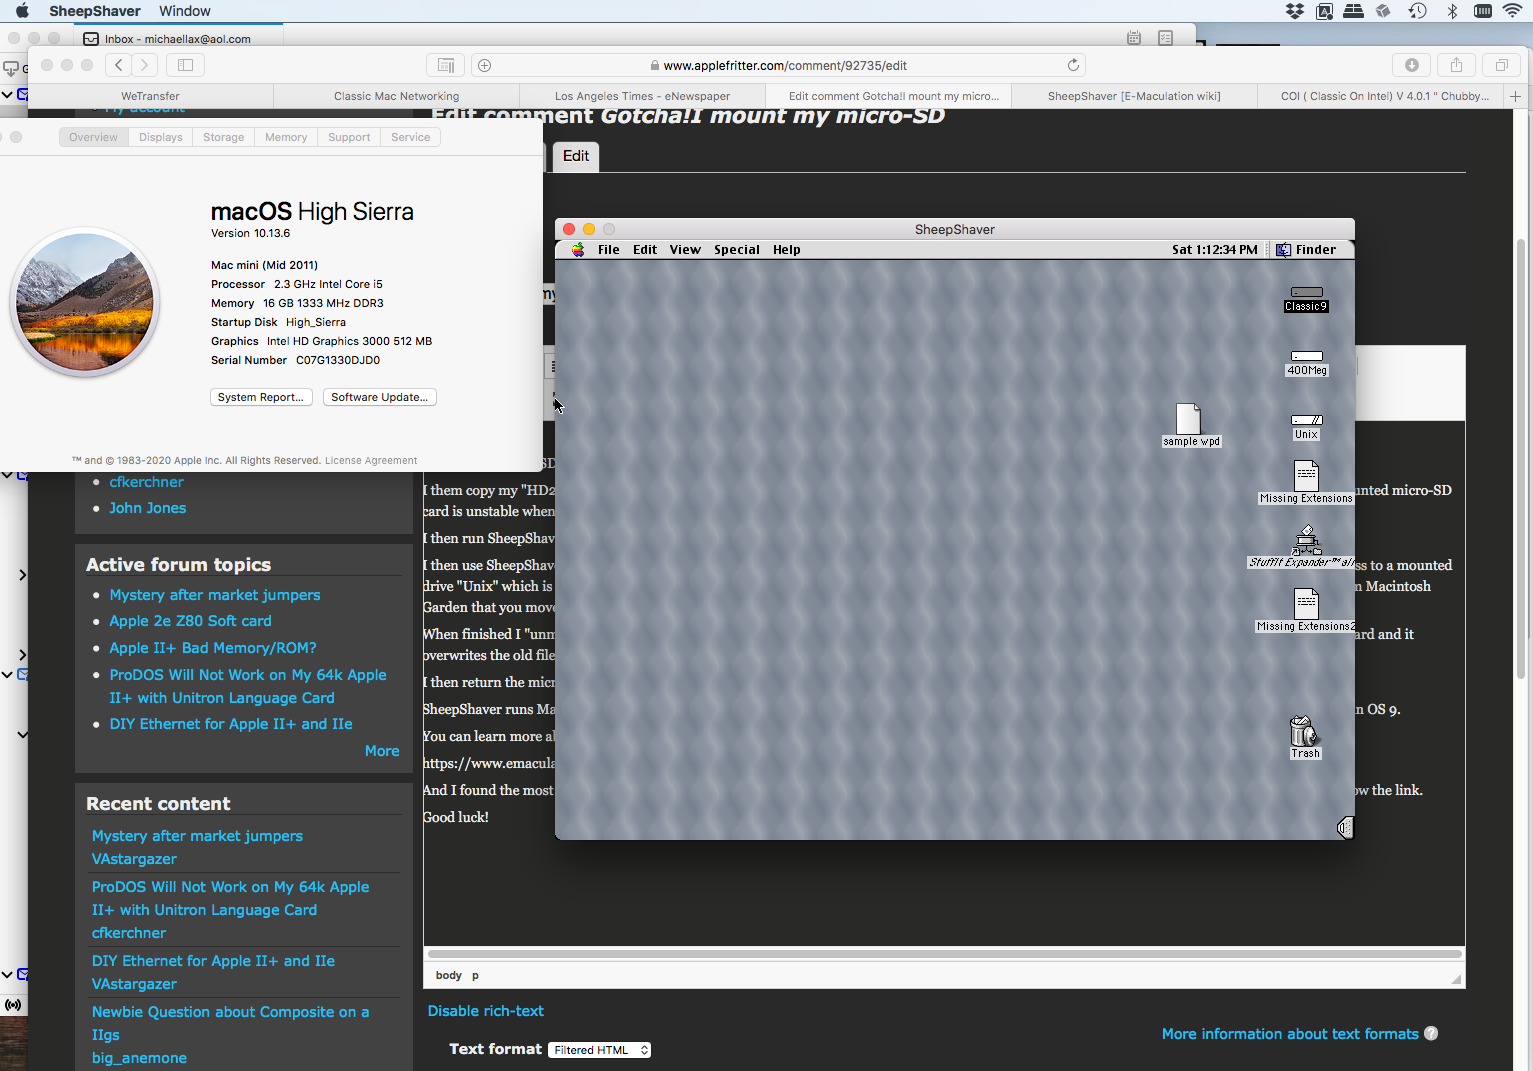Go back with Safari back arrow
This screenshot has width=1533, height=1071.
click(x=118, y=65)
